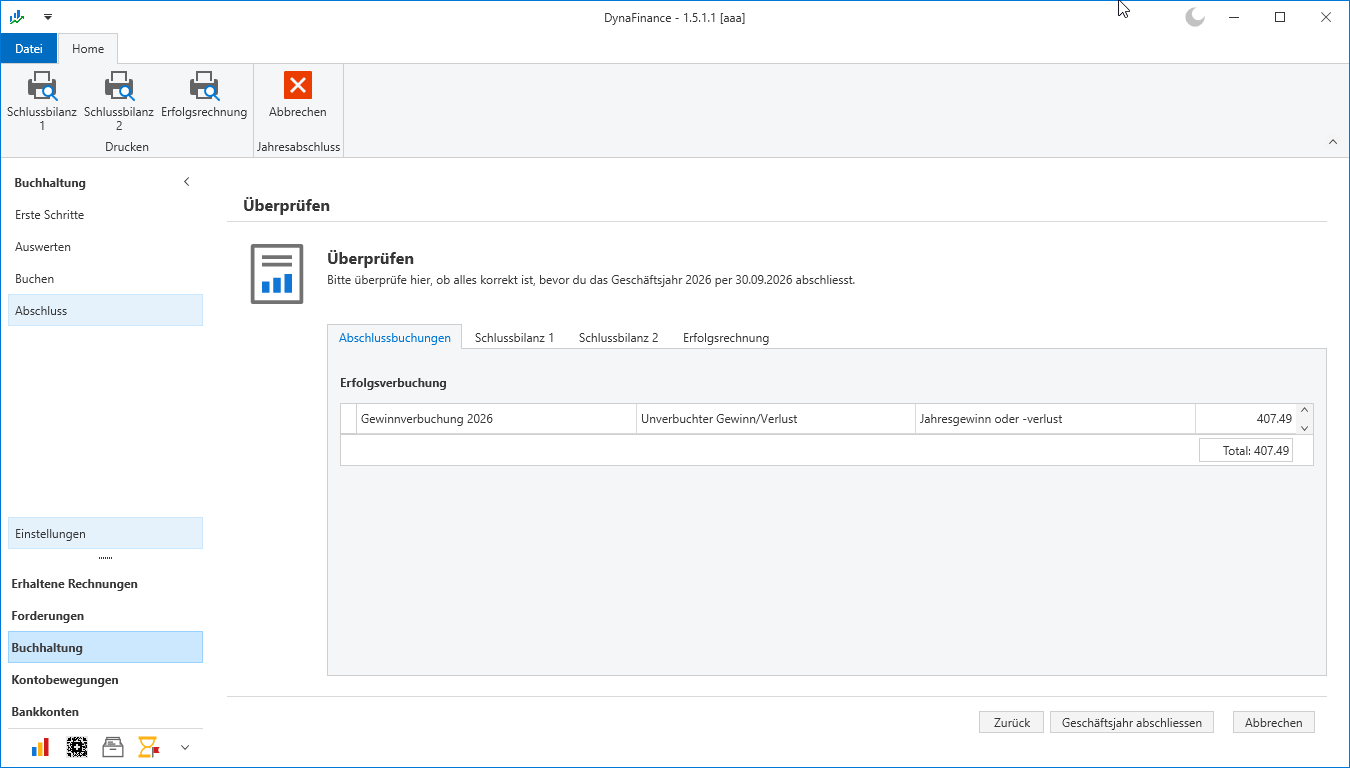Screen dimensions: 1350x768
Task: Click the red Abbrechen icon in ribbon
Action: 298,85
